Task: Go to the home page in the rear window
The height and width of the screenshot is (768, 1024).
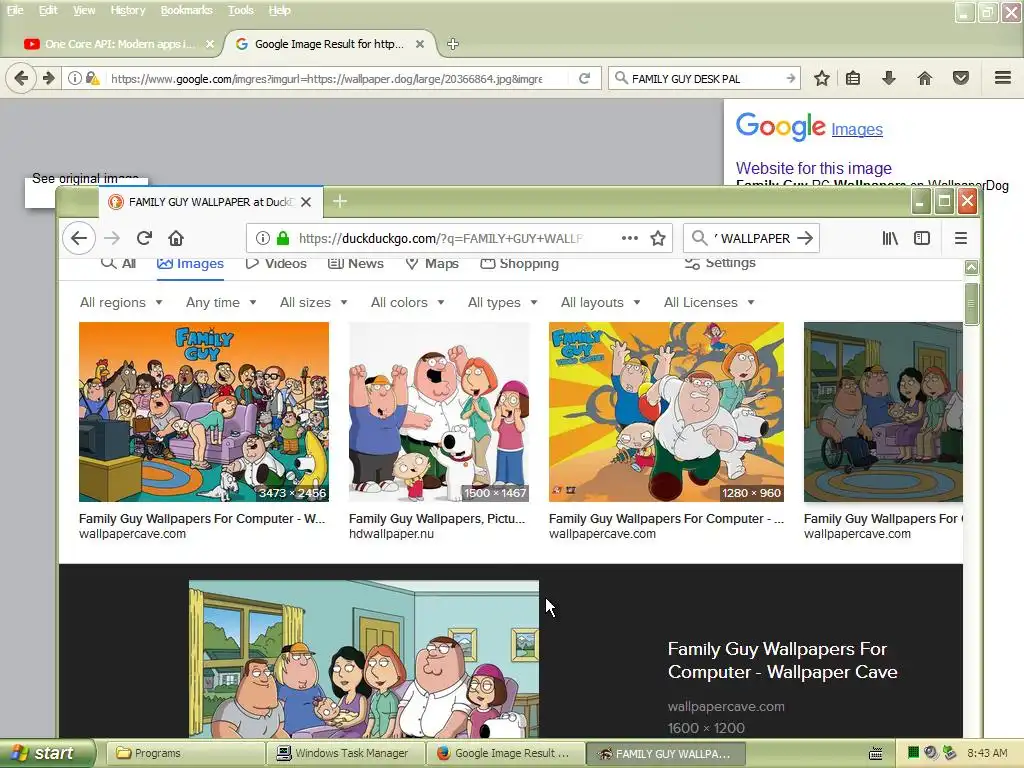Action: point(924,78)
